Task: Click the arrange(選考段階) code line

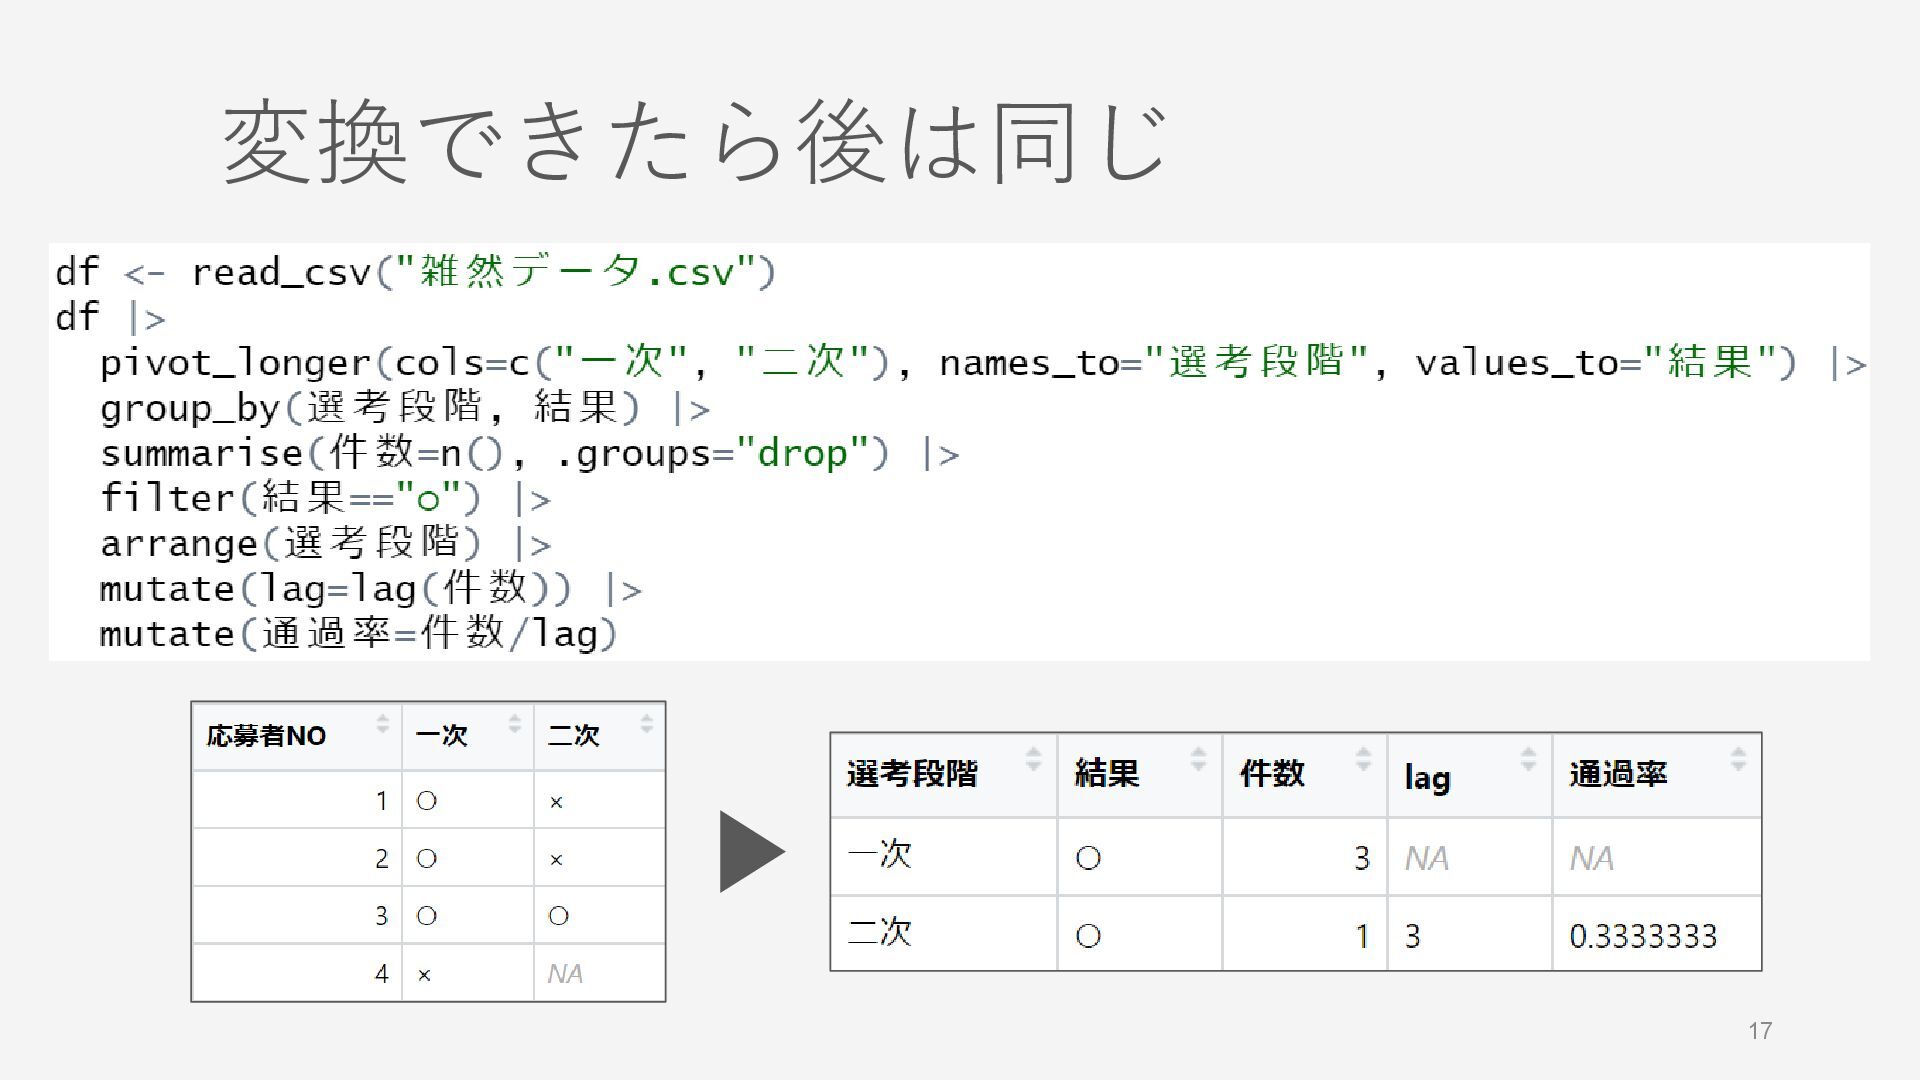Action: 326,544
